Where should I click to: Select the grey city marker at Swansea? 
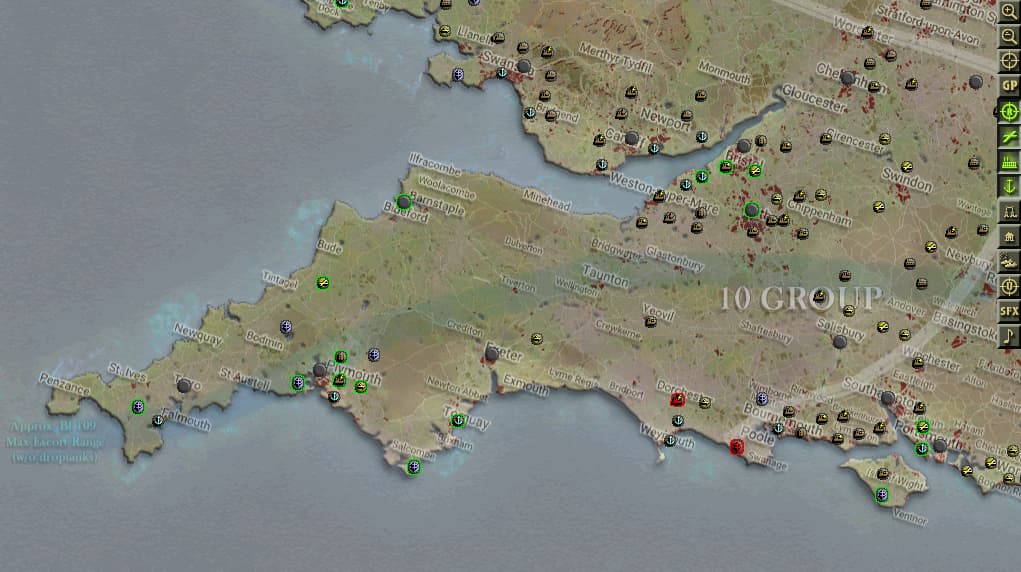[x=524, y=66]
